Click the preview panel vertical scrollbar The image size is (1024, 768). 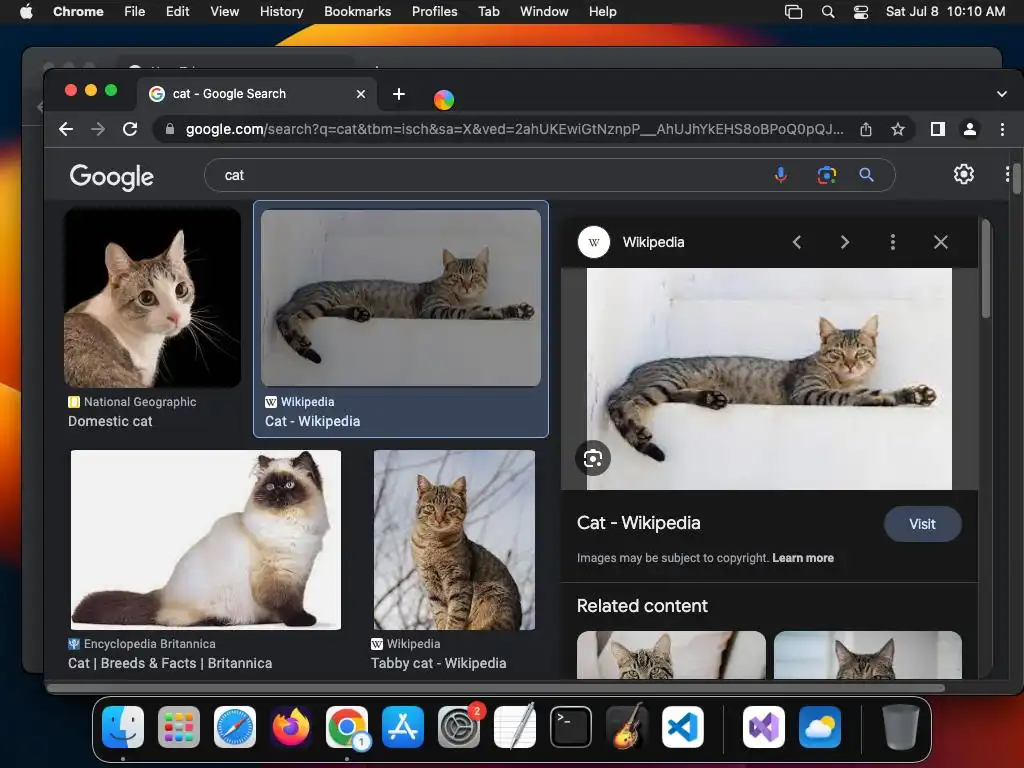pyautogui.click(x=985, y=270)
